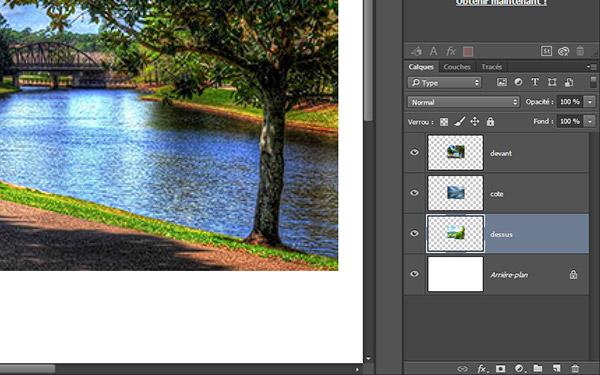Screen dimensions: 600x375
Task: Hide the Arrière-plan layer
Action: [414, 274]
